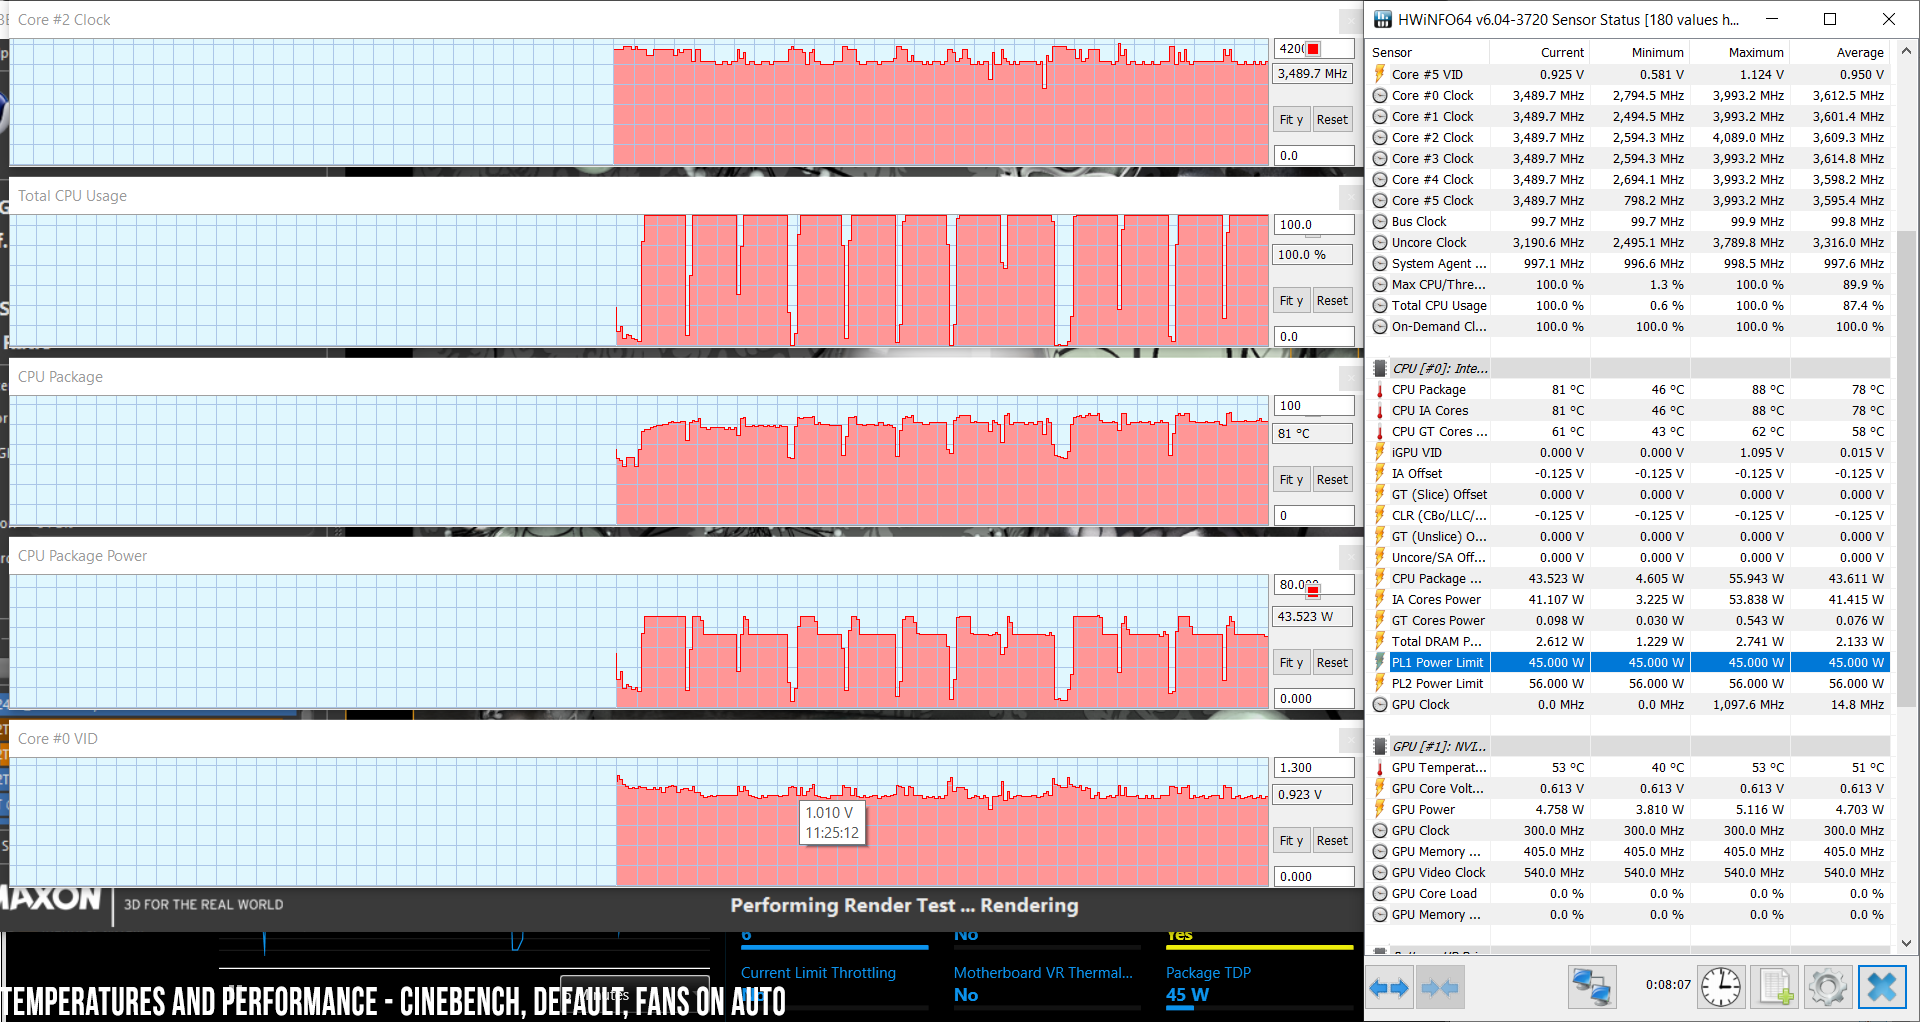Click sensor list scrollbar up arrow
The height and width of the screenshot is (1022, 1920).
click(1906, 51)
